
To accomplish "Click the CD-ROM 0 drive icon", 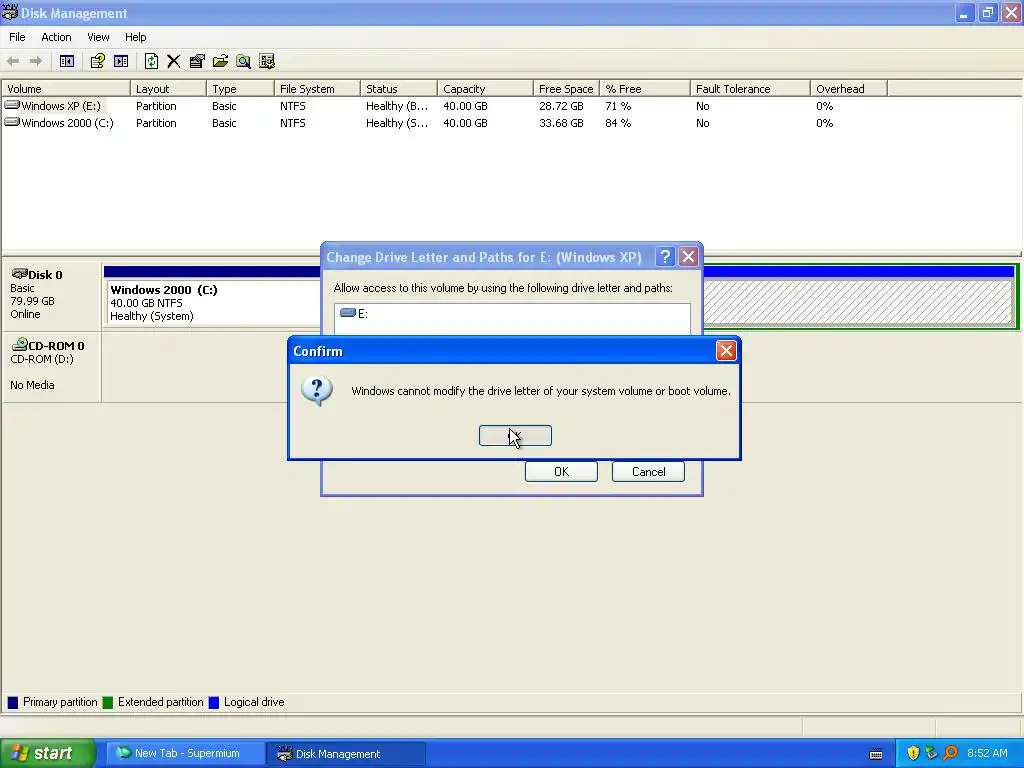I will tap(20, 344).
